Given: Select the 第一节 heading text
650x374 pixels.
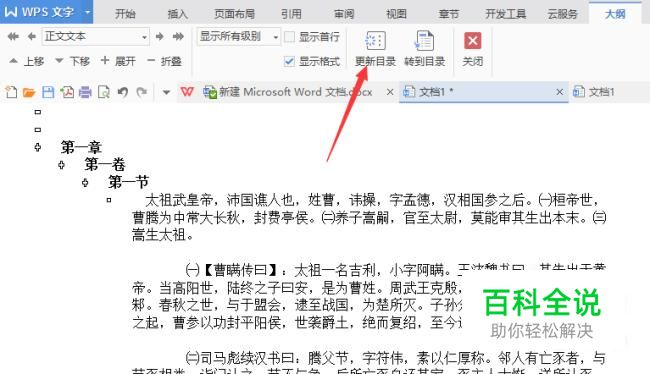Looking at the screenshot, I should point(129,182).
